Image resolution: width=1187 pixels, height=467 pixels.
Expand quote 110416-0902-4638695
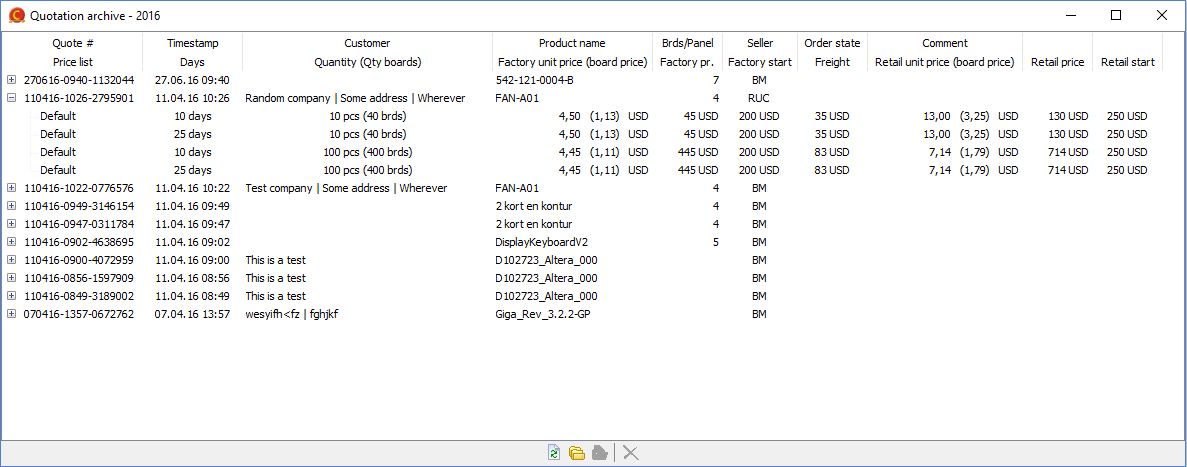pos(11,242)
